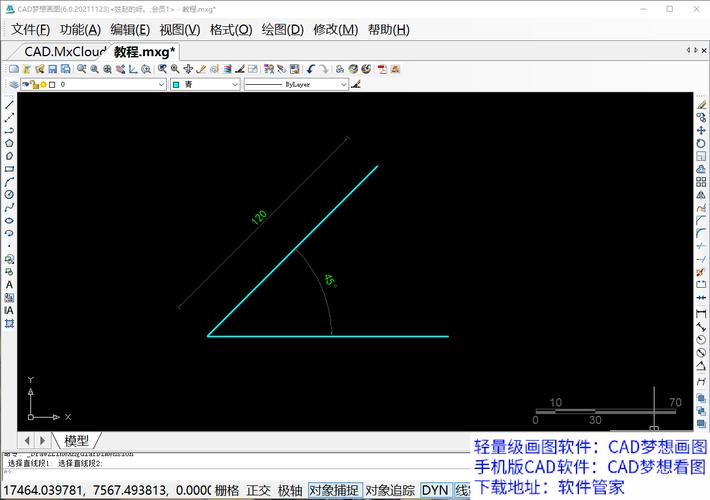Open the 绘图(D) menu
Viewport: 710px width, 500px height.
tap(282, 29)
